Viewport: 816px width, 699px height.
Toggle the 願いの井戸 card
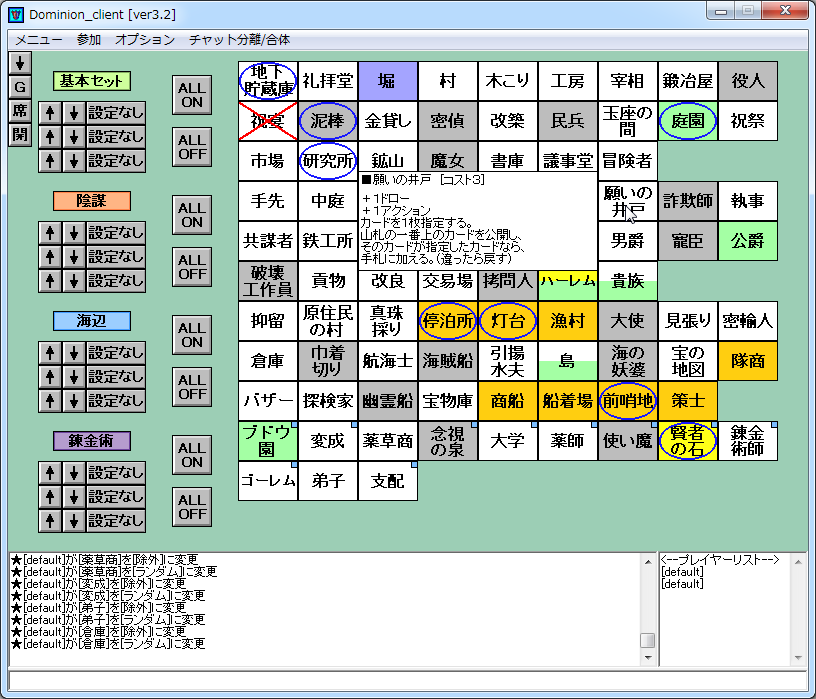[628, 201]
